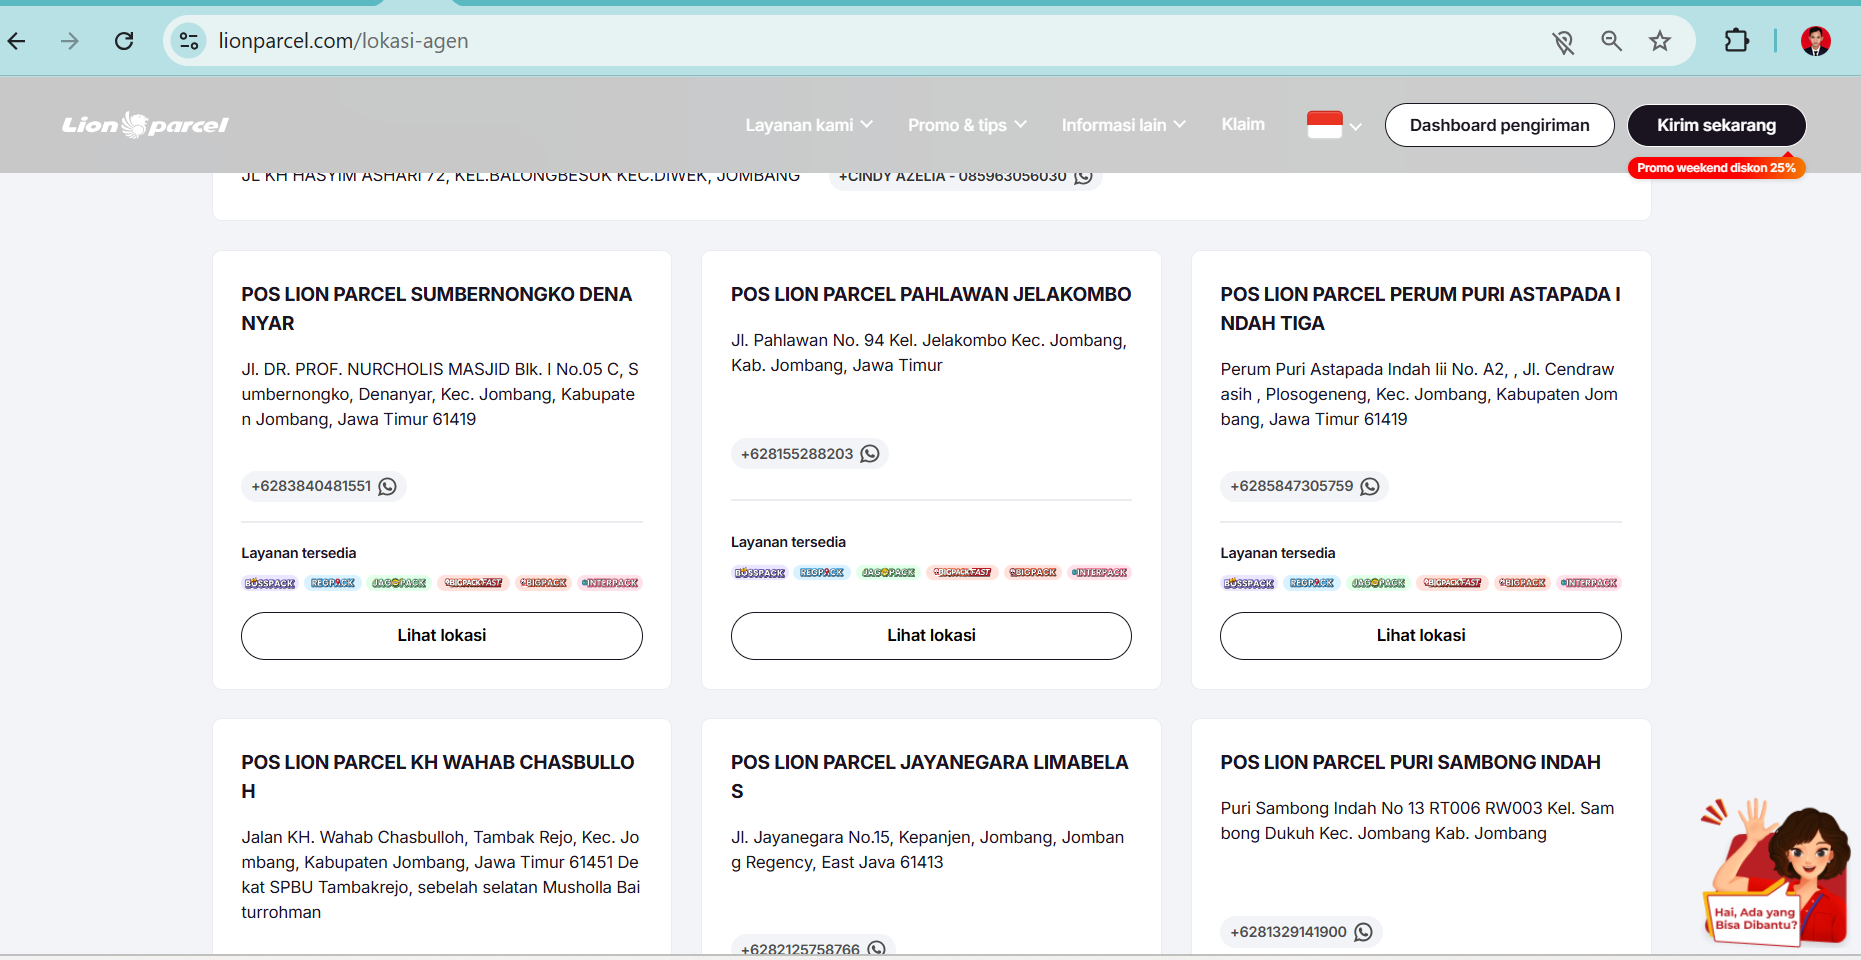Screen dimensions: 1861x960
Task: Click BIGPACK FAST badge in Sumbernongko Denanyar card
Action: [474, 583]
